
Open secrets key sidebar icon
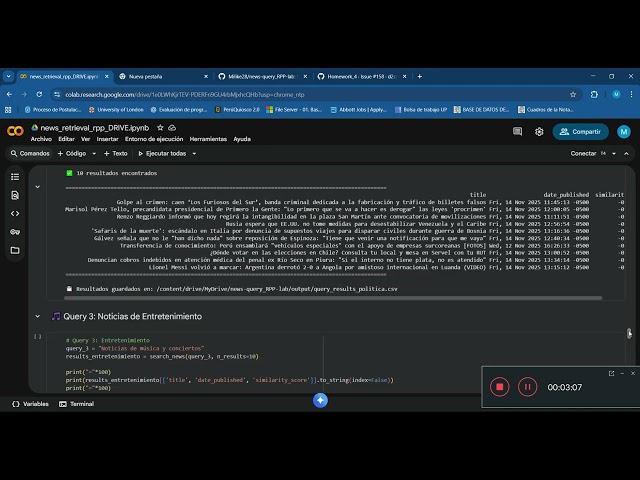[15, 232]
